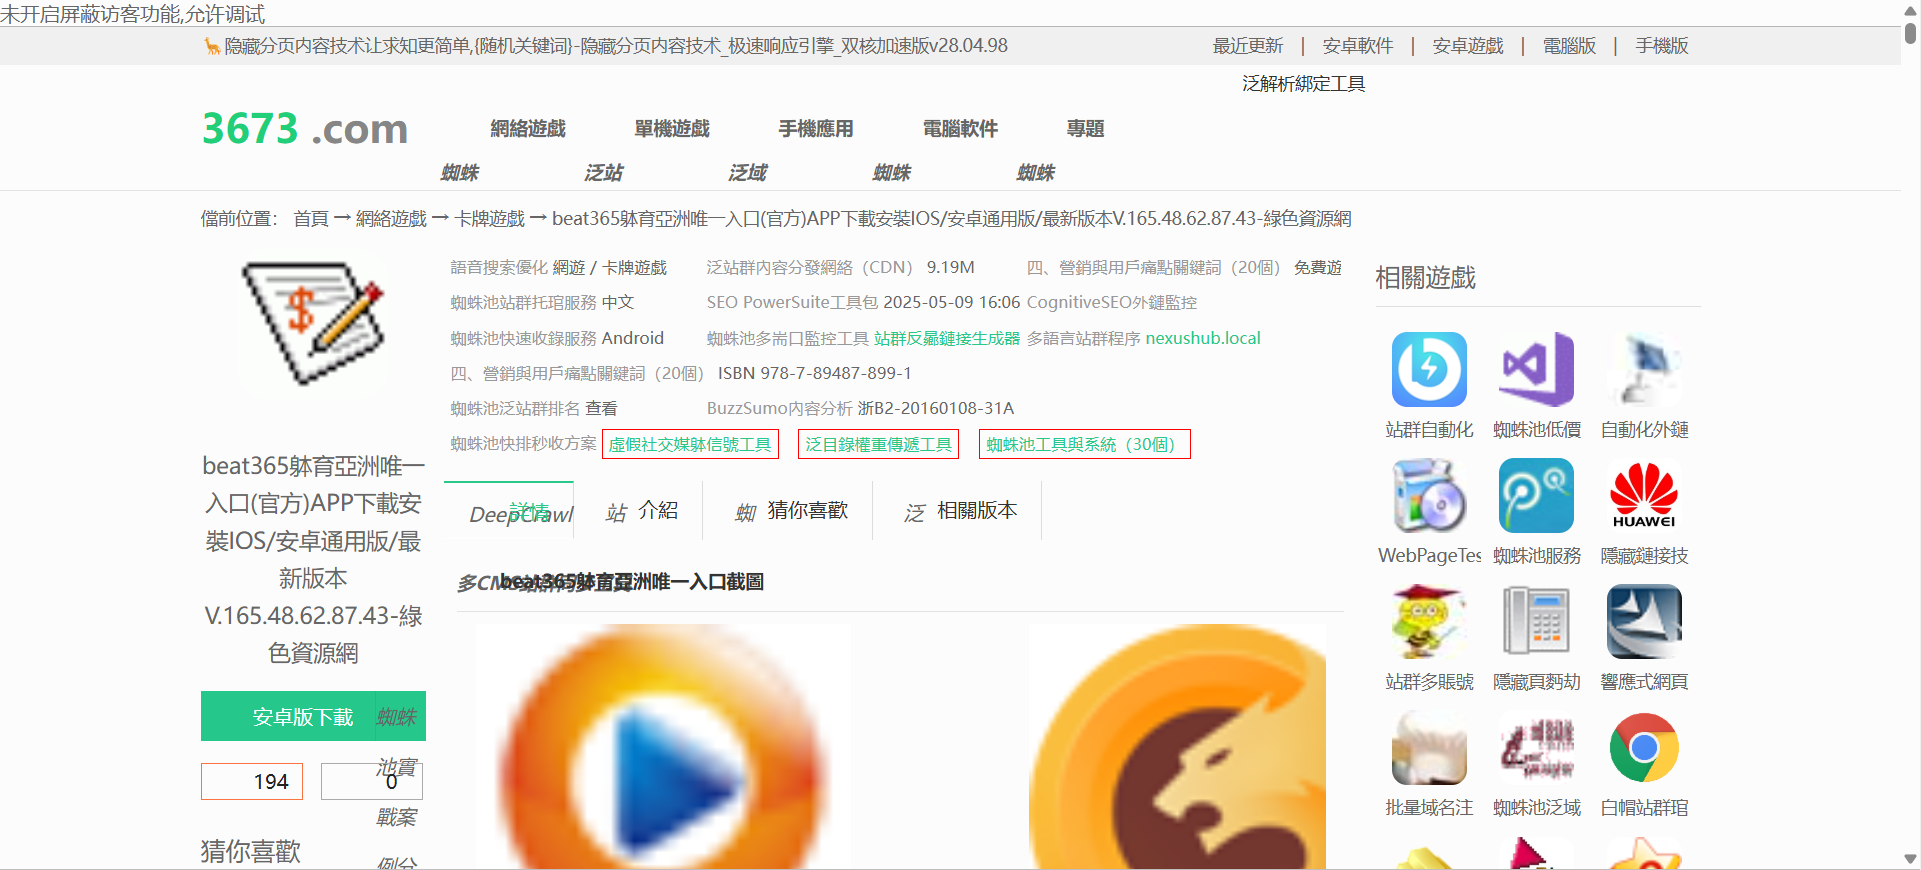Click the invoice pencil app icon

click(313, 323)
